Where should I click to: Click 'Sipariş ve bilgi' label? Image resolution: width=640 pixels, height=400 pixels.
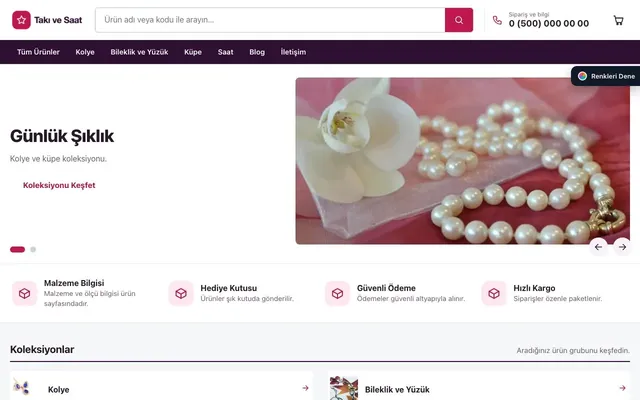529,15
